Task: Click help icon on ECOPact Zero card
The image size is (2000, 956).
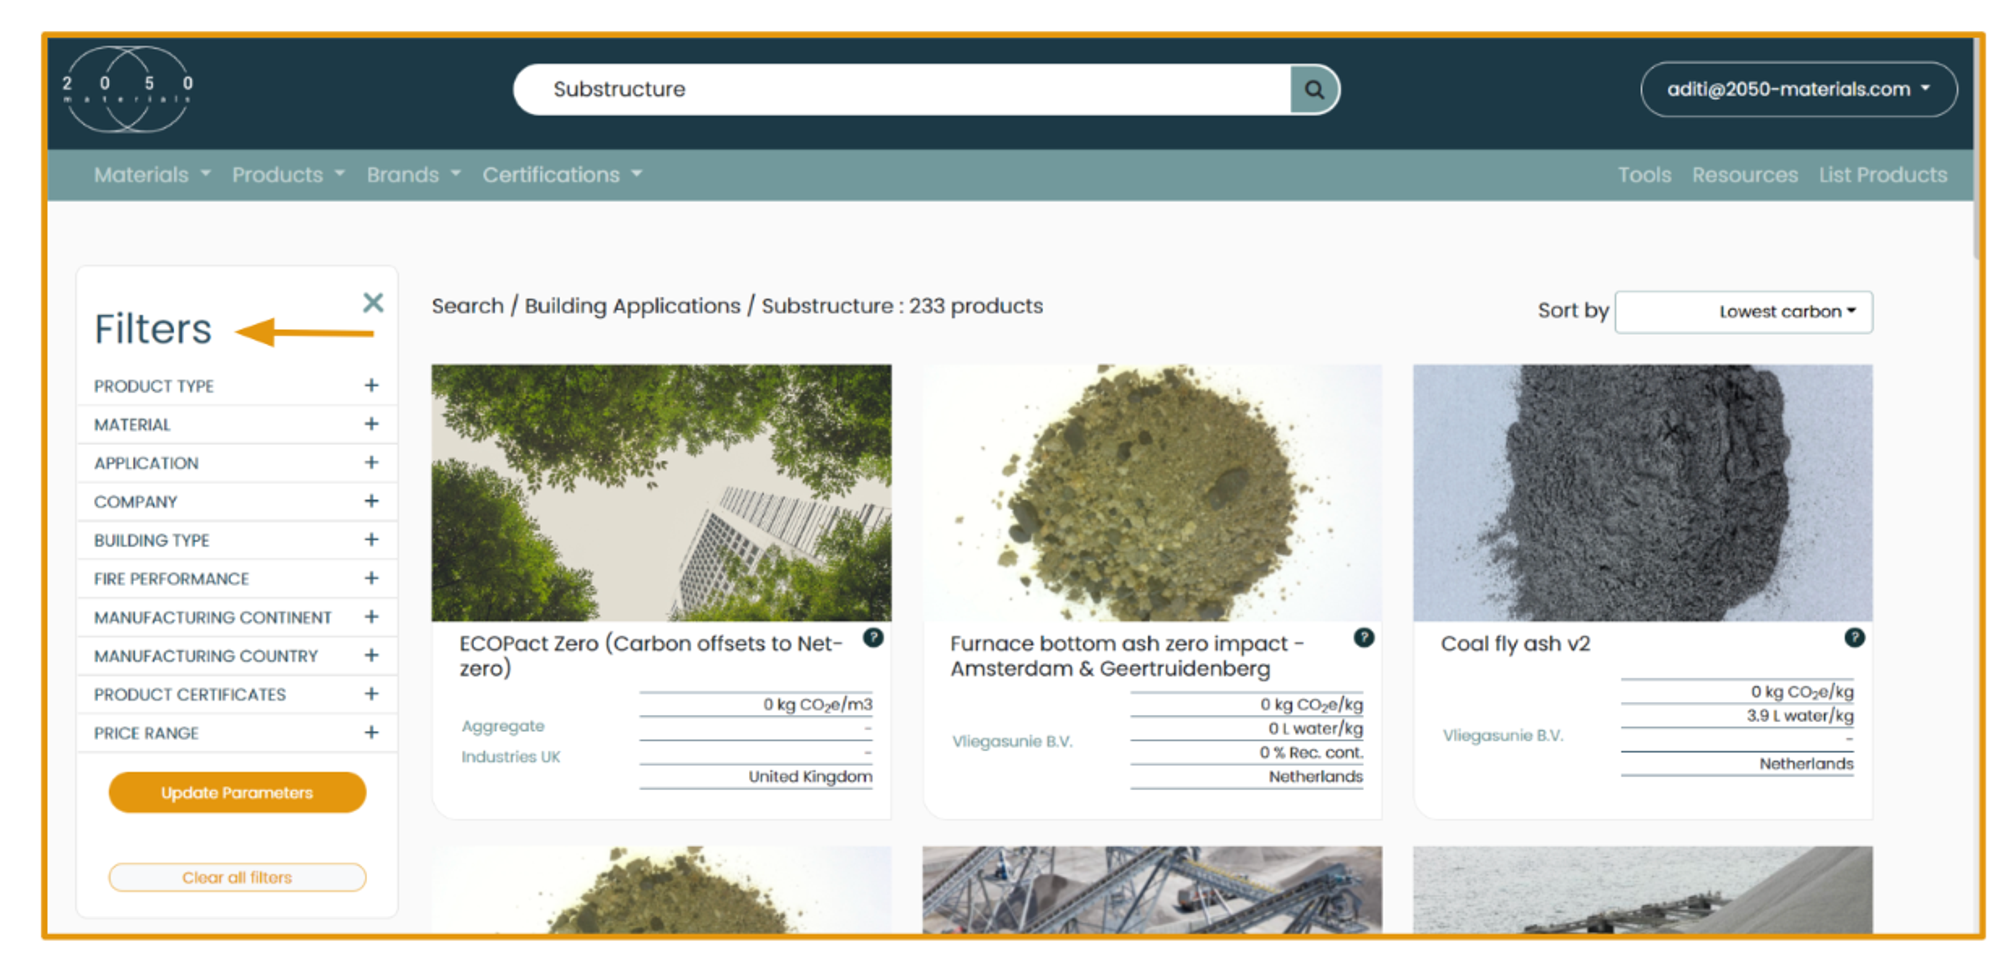Action: pos(873,638)
